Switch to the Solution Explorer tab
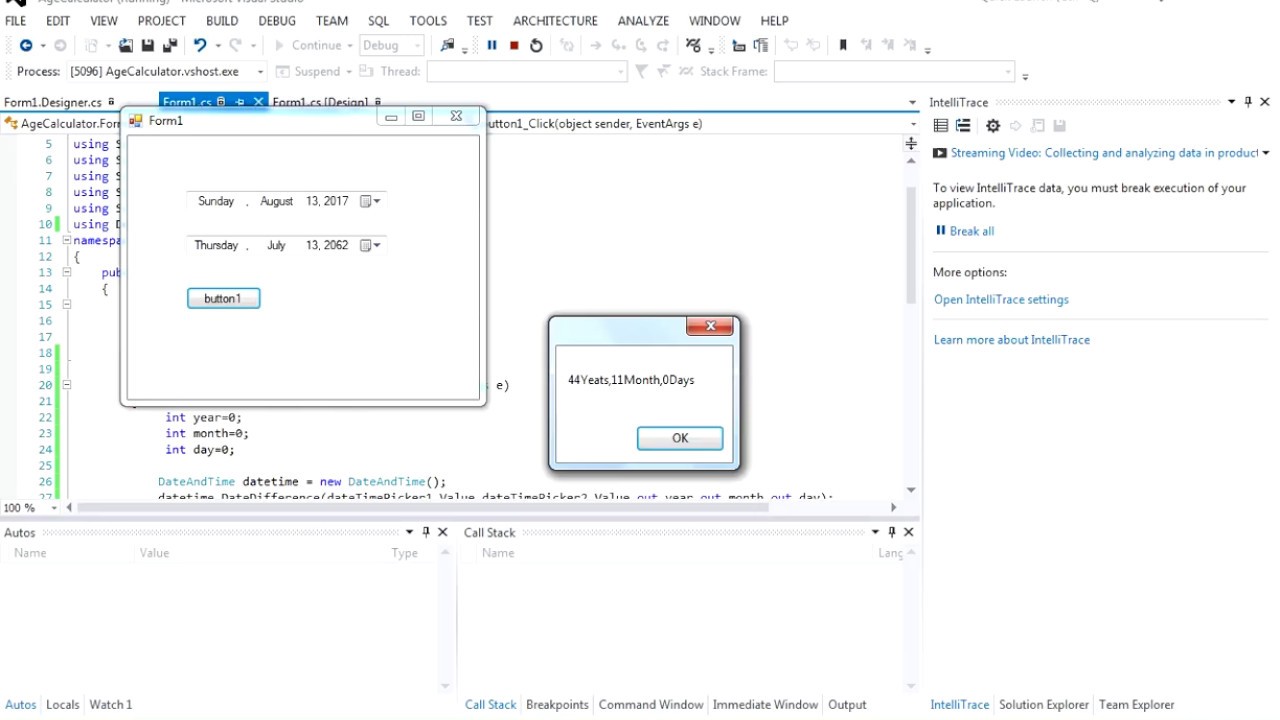 [1044, 704]
